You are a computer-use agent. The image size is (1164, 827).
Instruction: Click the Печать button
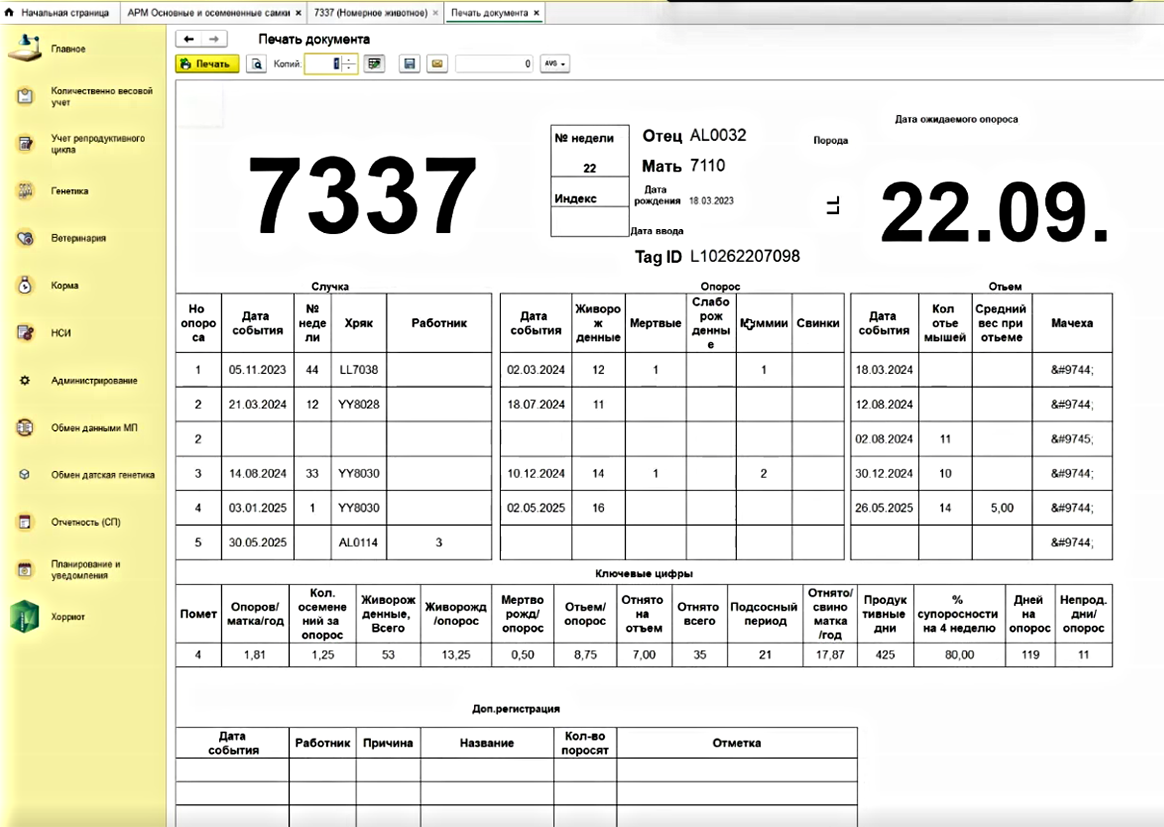(207, 64)
